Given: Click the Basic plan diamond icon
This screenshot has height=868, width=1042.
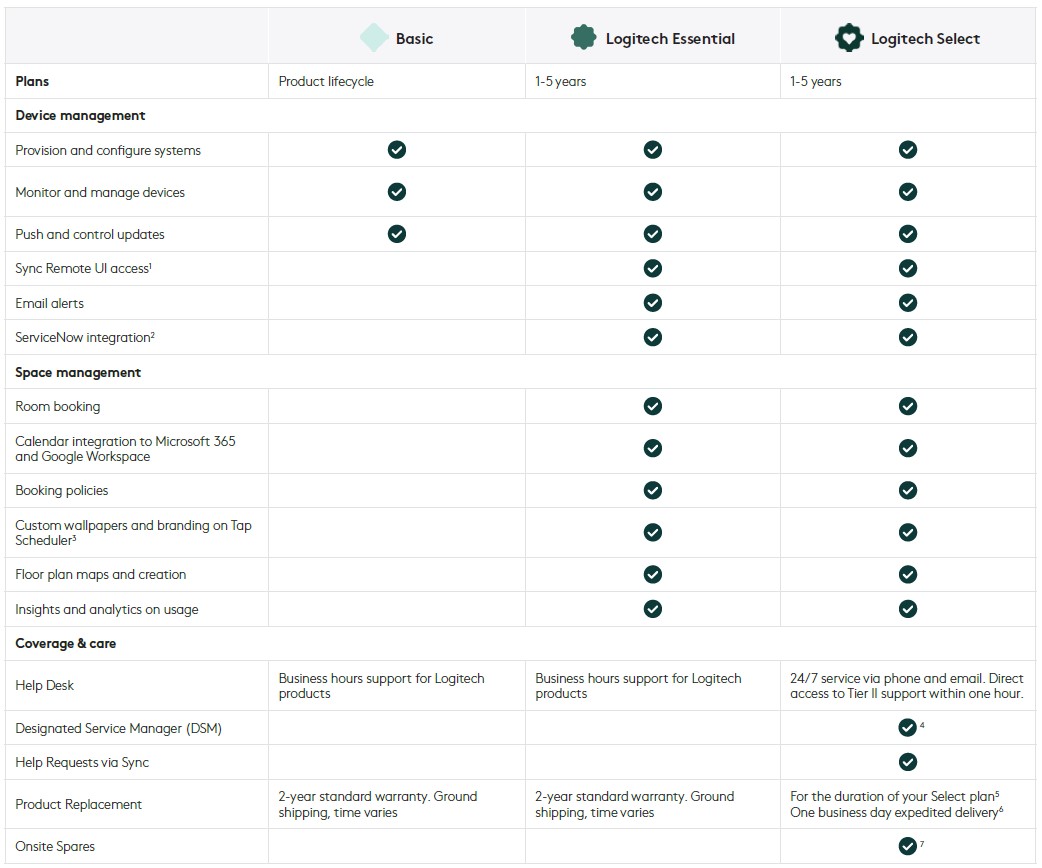Looking at the screenshot, I should pos(373,36).
